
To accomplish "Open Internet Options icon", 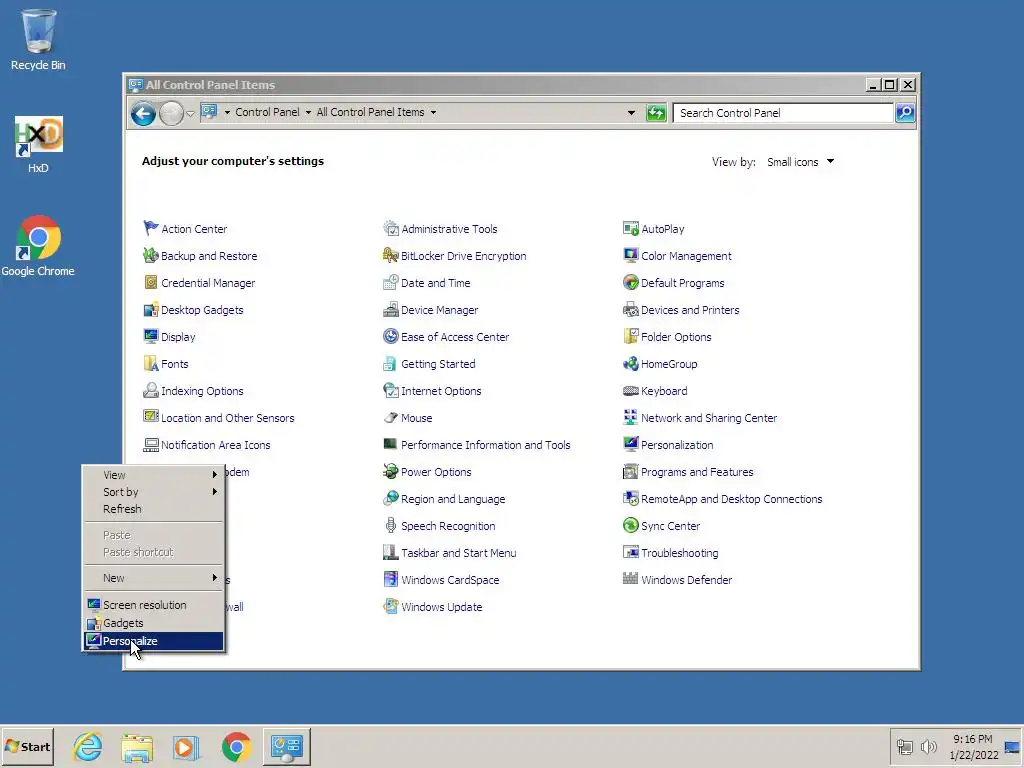I will tap(391, 391).
